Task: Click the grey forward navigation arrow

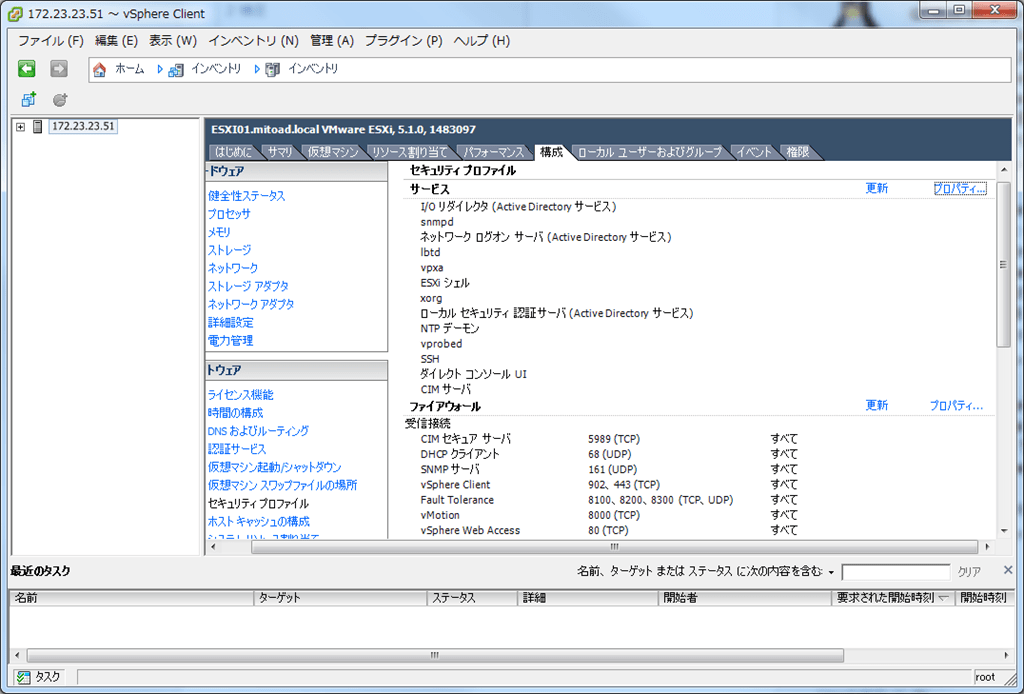Action: pyautogui.click(x=59, y=69)
